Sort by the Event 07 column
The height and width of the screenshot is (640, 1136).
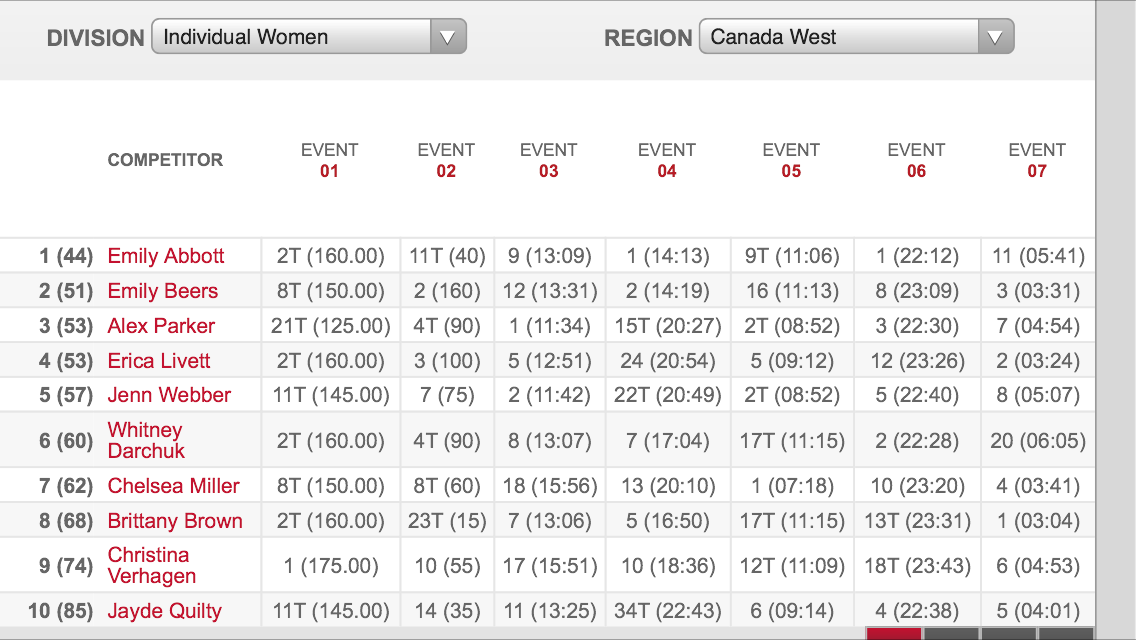1037,161
